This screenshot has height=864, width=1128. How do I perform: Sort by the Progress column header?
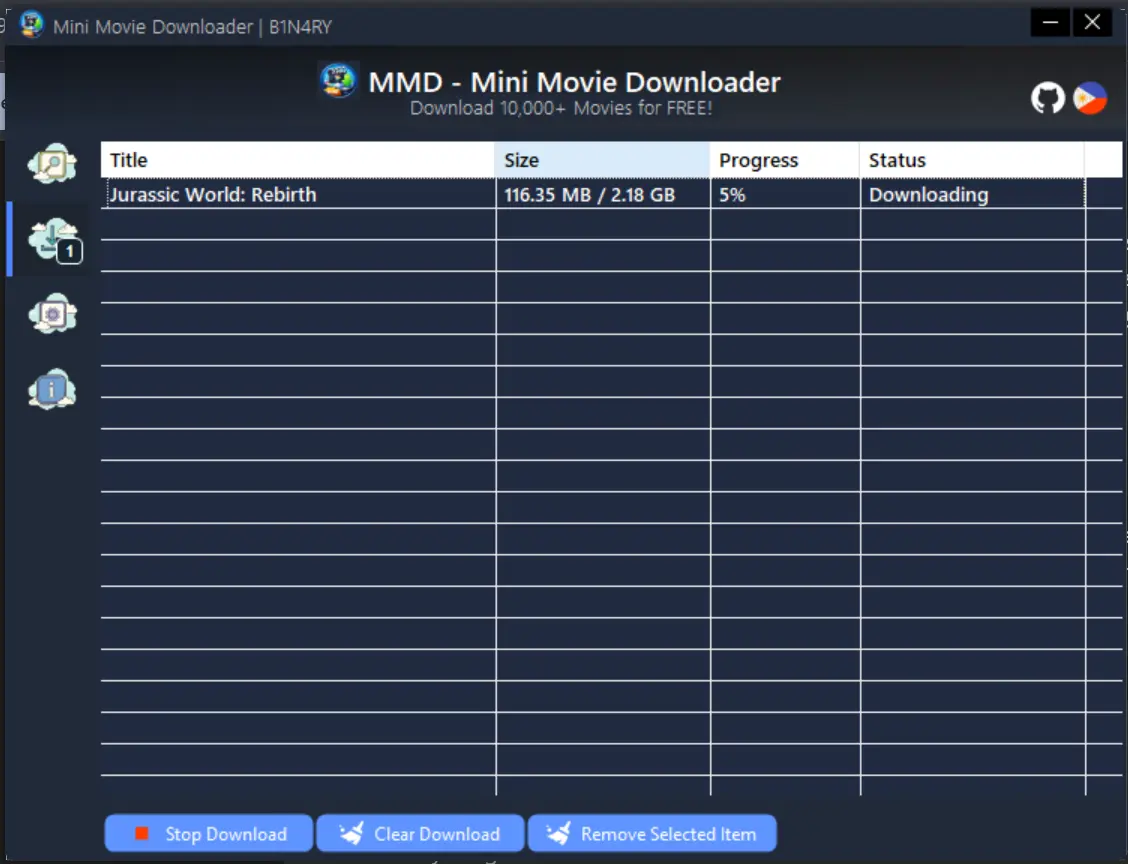[784, 160]
